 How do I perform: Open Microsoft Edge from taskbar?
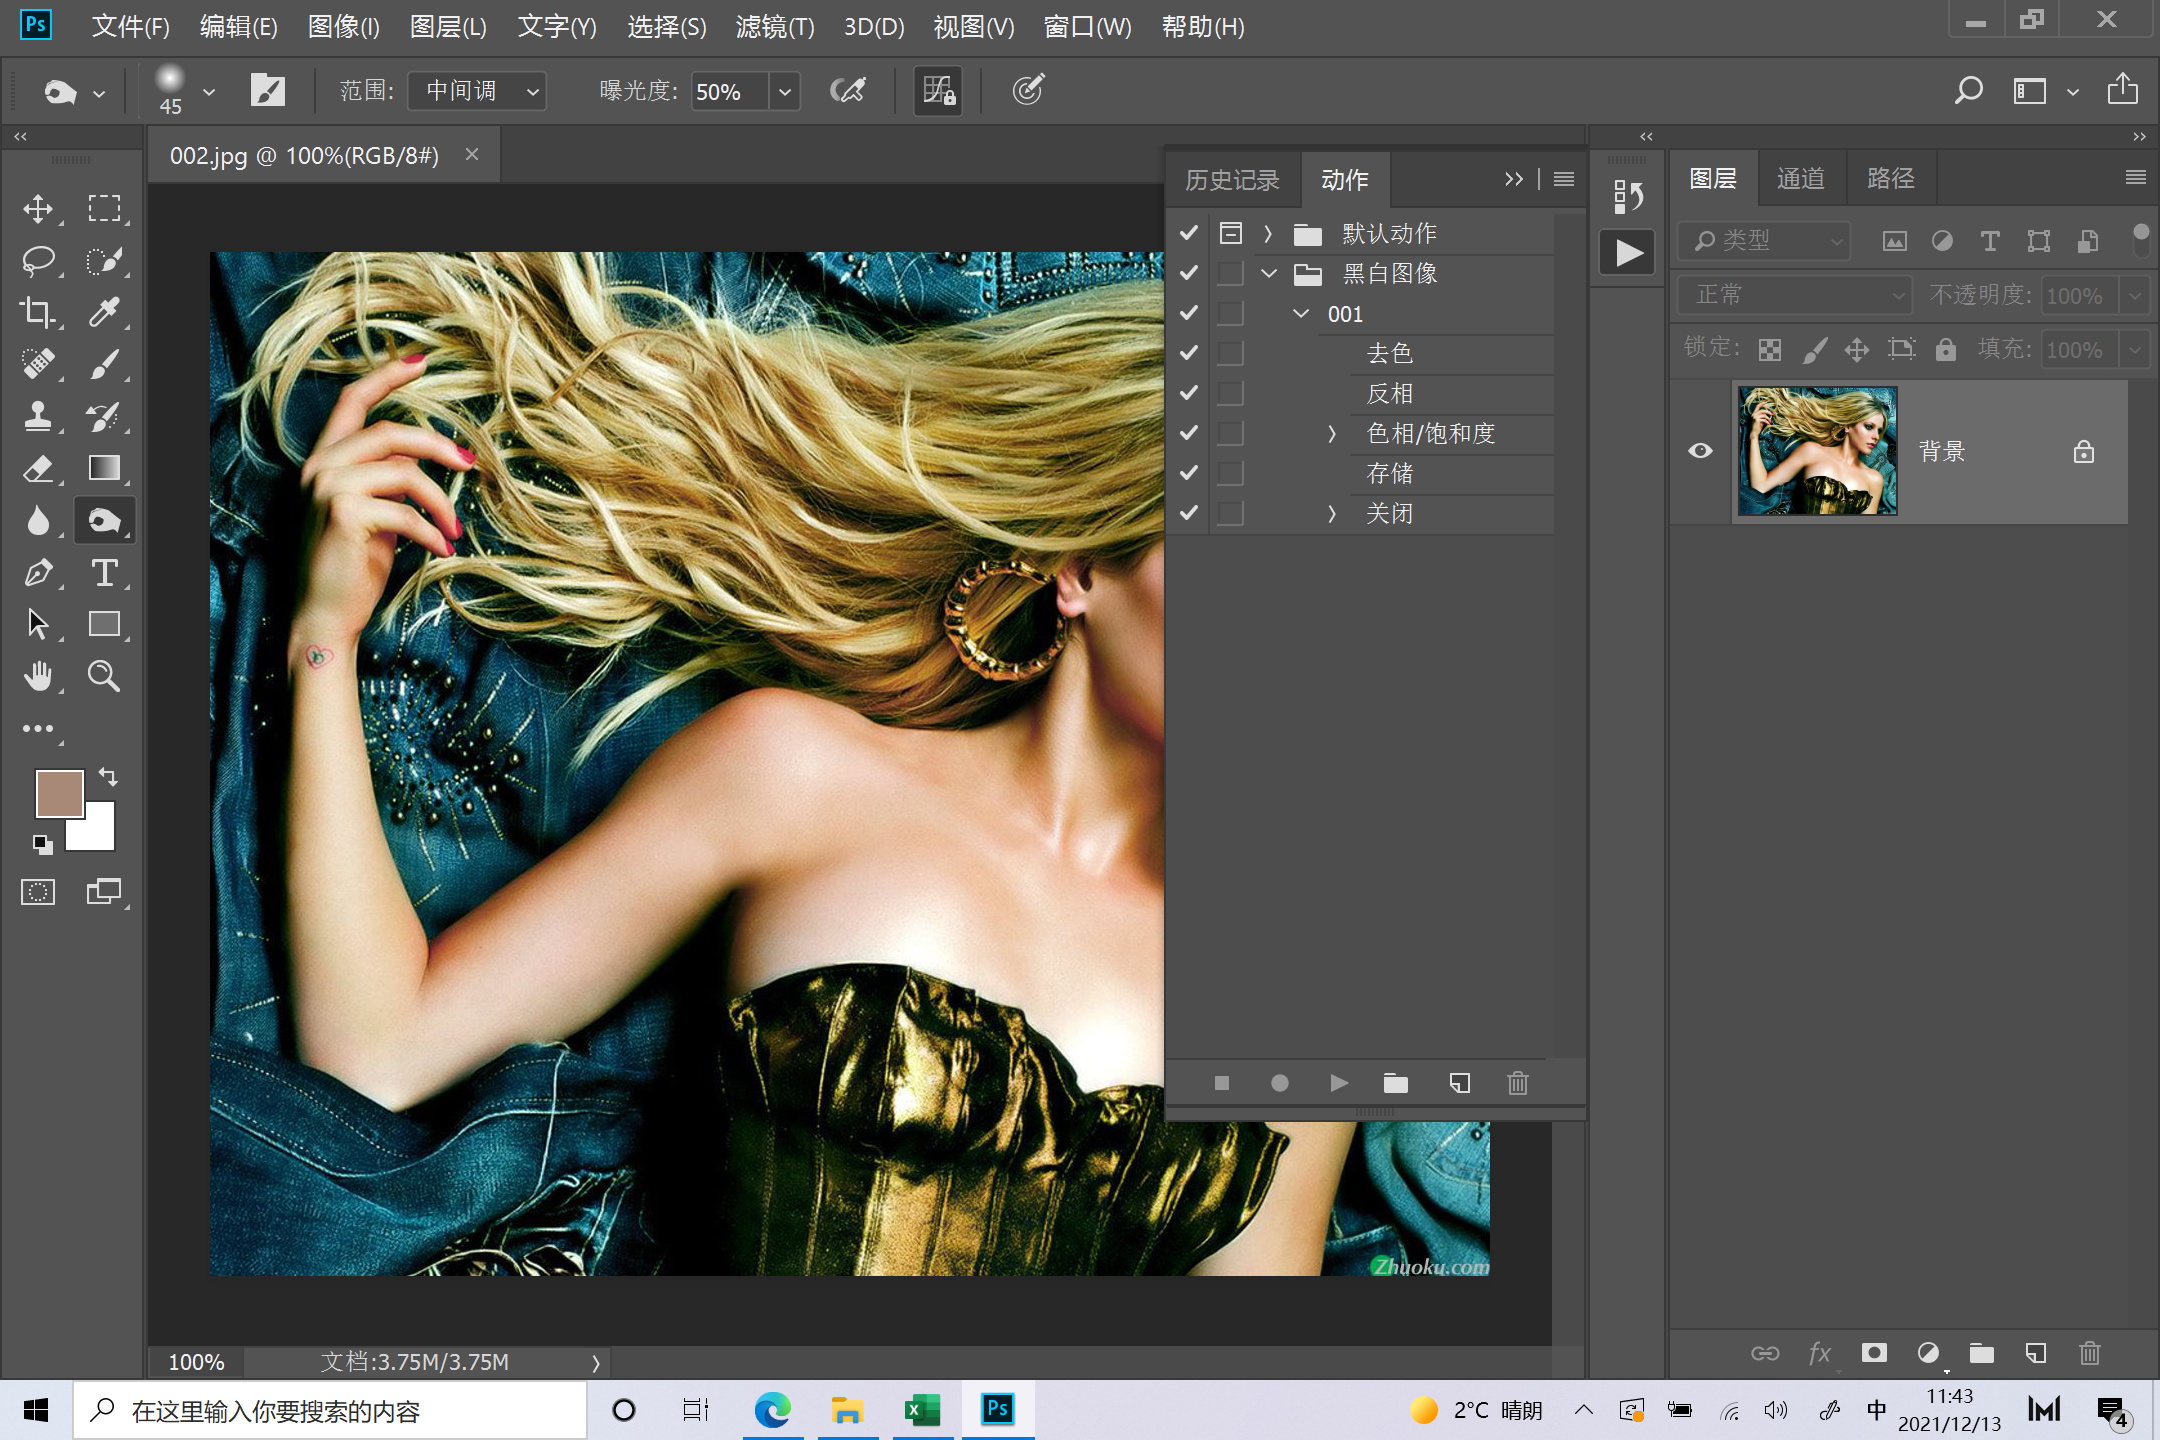(x=772, y=1410)
